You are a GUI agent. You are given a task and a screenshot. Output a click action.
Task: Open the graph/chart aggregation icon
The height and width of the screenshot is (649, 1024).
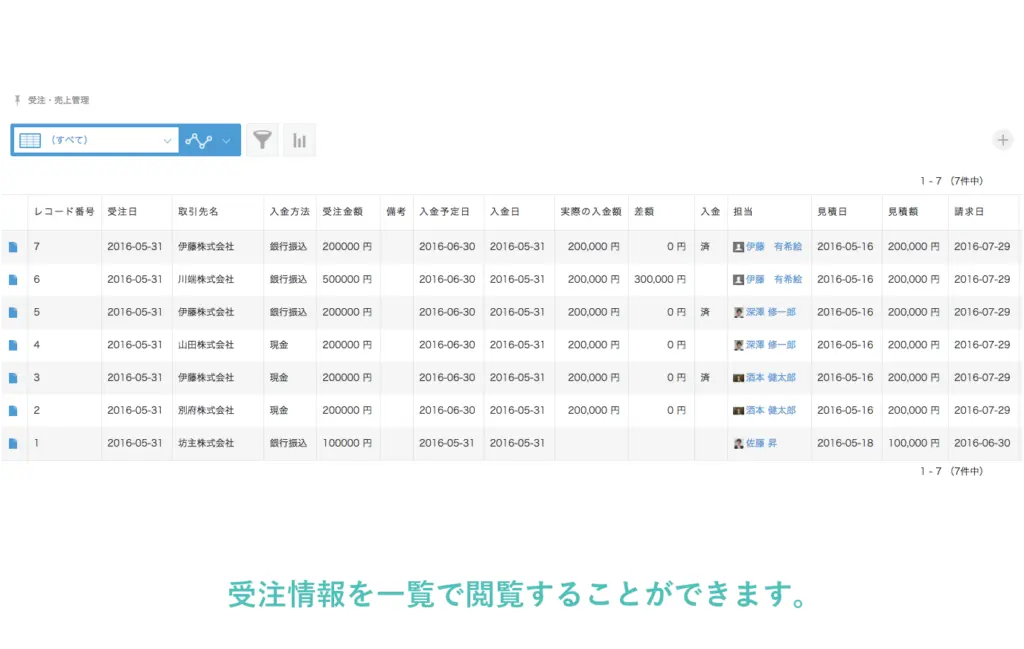coord(299,139)
